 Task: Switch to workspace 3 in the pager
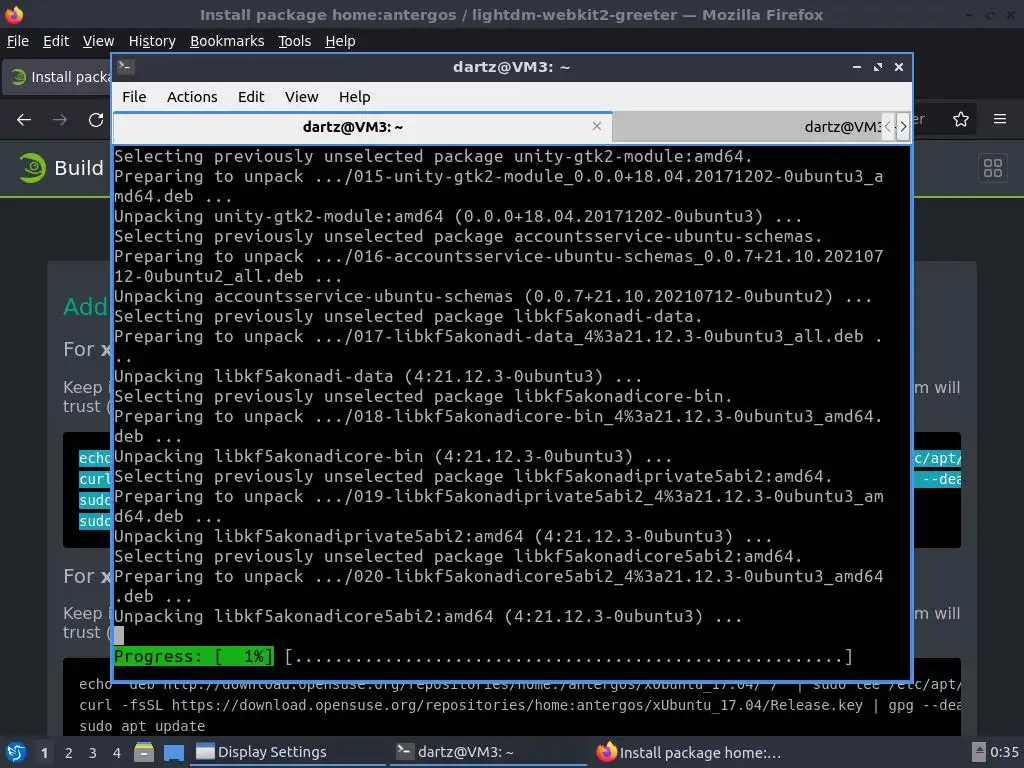click(93, 753)
